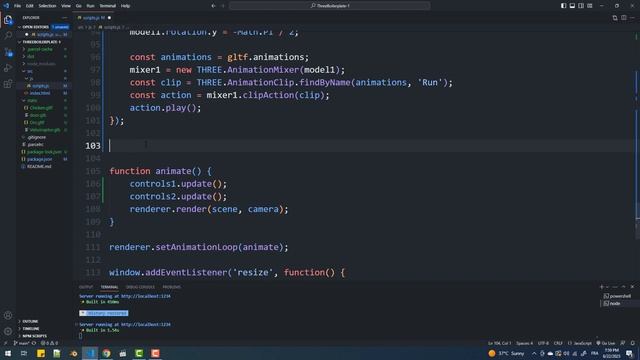Toggle the secondary side bar layout icon

(x=581, y=6)
